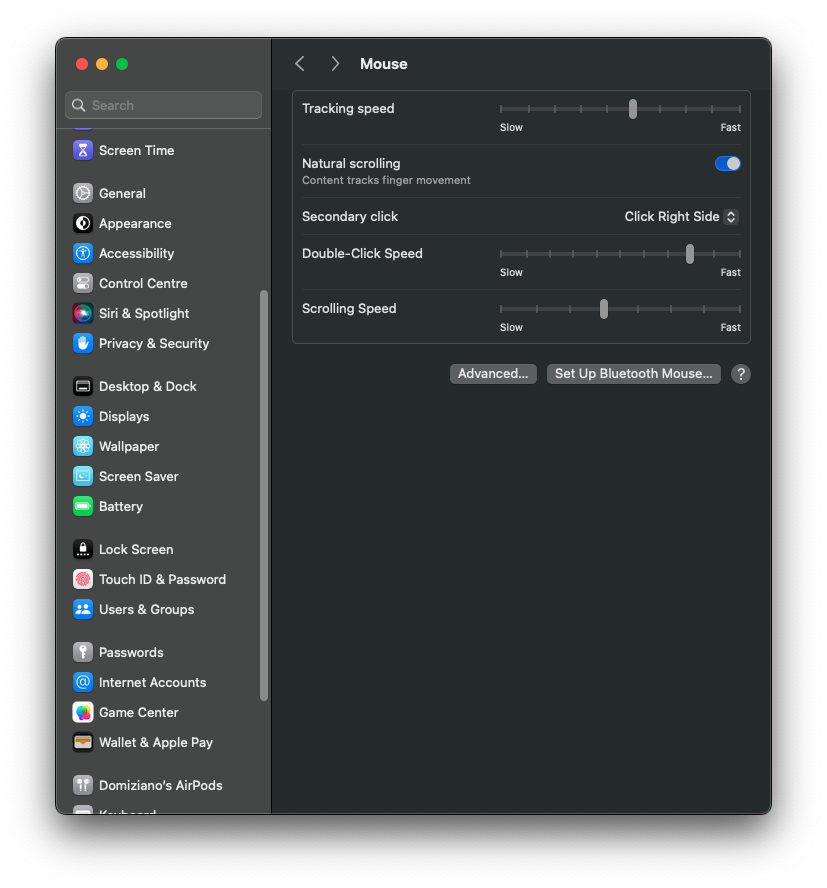The height and width of the screenshot is (888, 827).
Task: Open Privacy & Security hand icon
Action: coord(83,344)
